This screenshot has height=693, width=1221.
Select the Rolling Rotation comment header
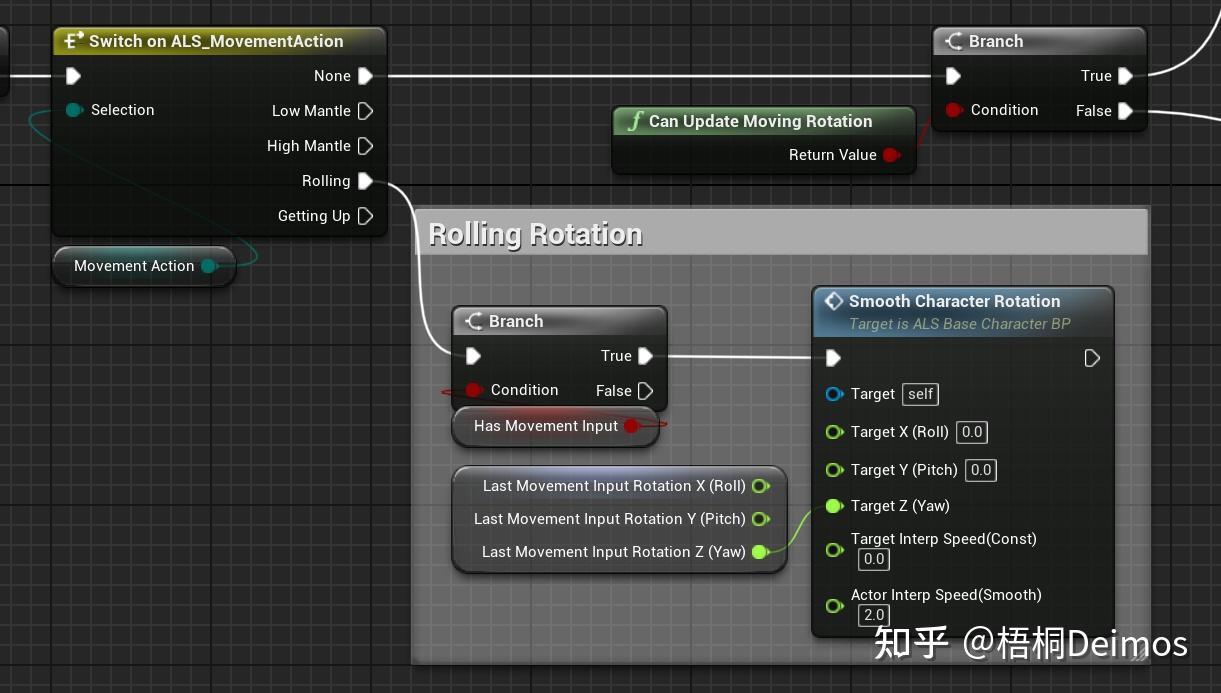pos(536,233)
